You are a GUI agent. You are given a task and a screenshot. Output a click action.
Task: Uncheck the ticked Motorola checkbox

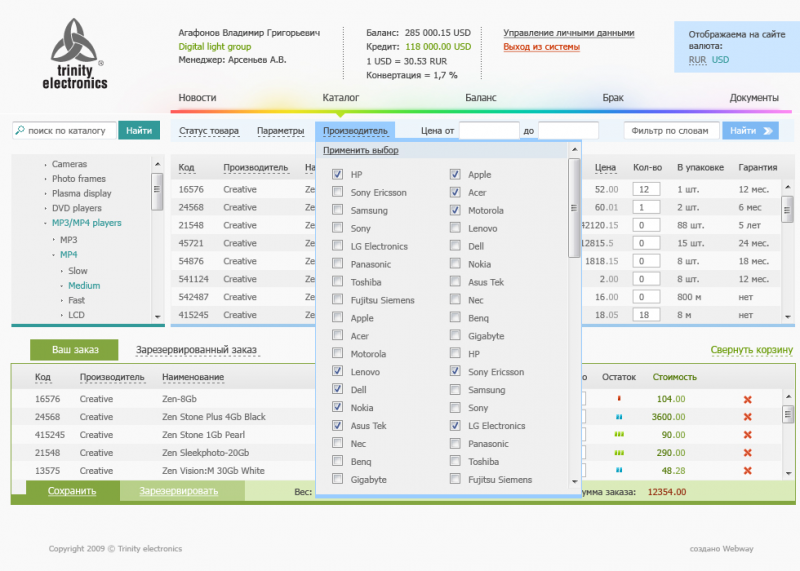[455, 210]
